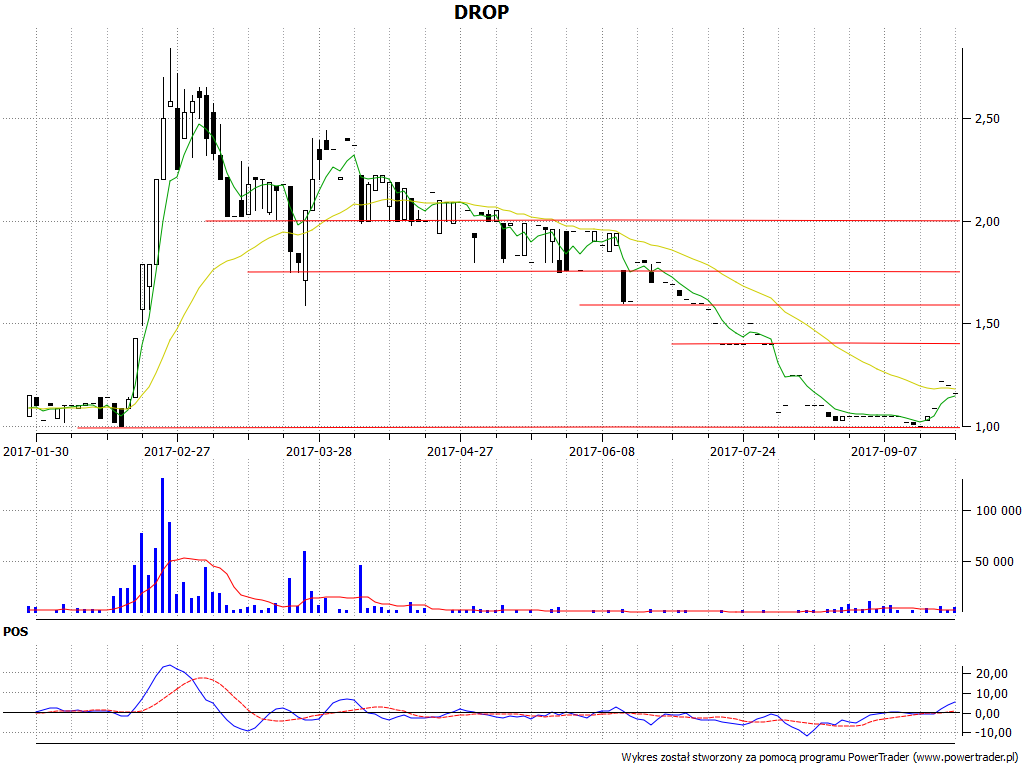Select the 2017-06-08 date label

(601, 451)
